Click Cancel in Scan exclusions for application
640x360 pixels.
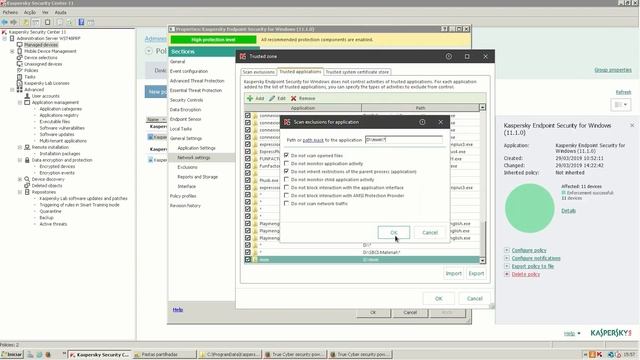[429, 233]
